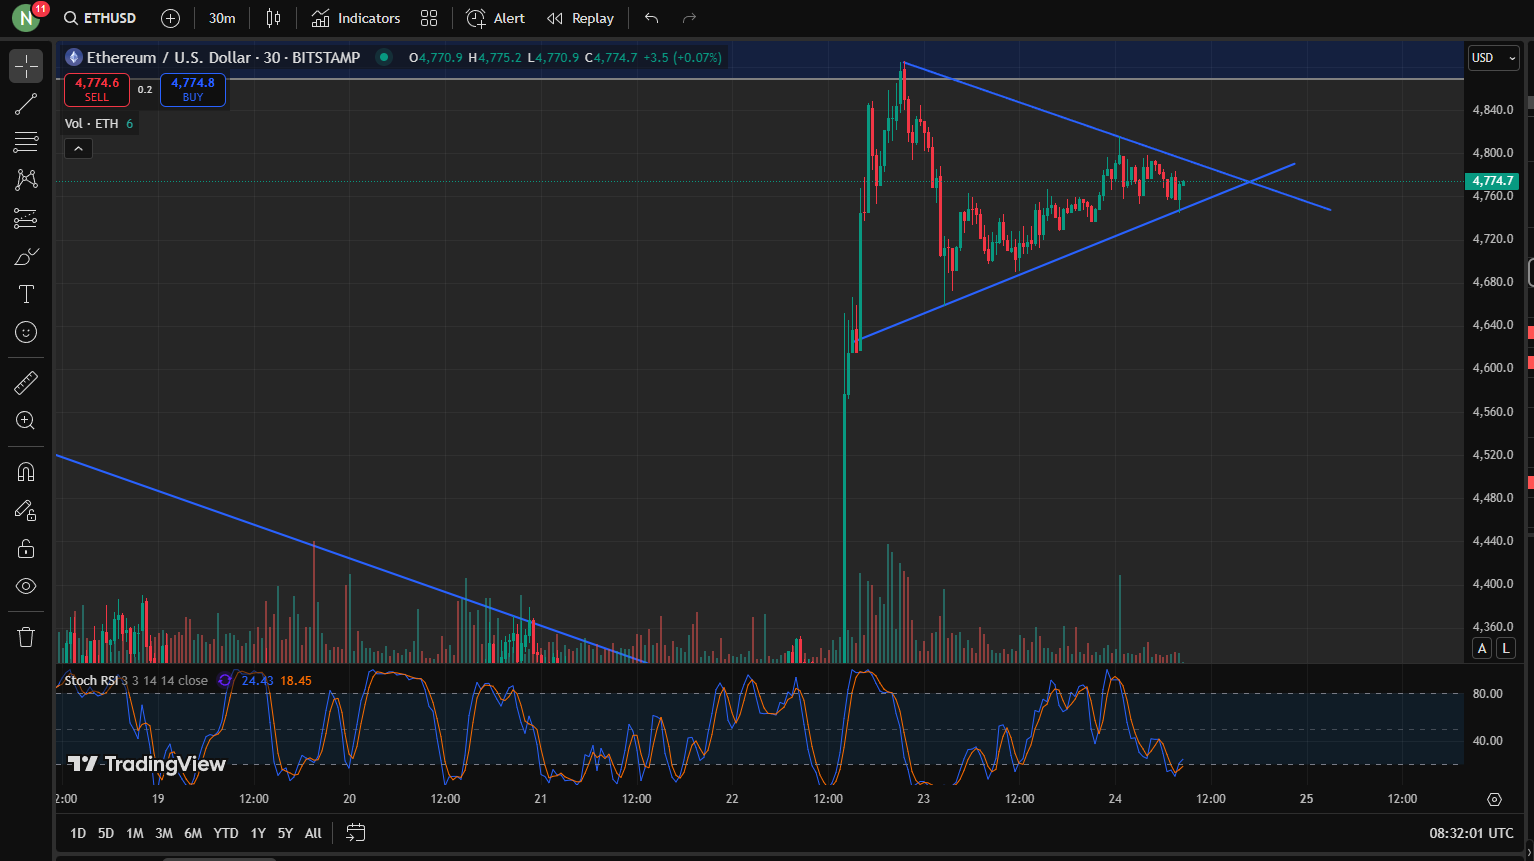Click the Stoch RSI indicator status icon
The width and height of the screenshot is (1534, 861).
point(225,680)
